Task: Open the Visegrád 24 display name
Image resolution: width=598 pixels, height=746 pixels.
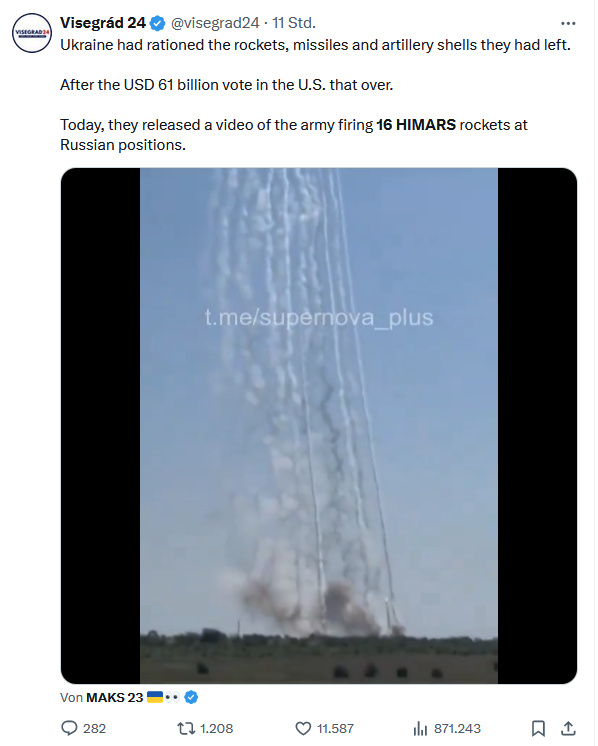Action: point(103,23)
